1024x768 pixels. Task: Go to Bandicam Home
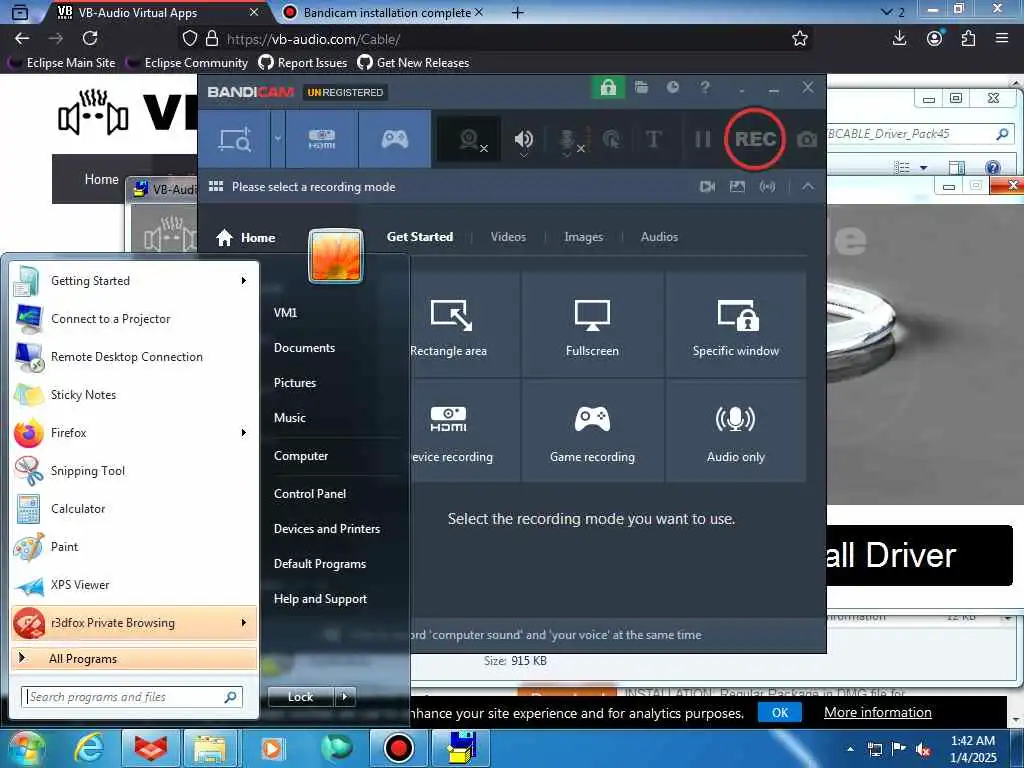pyautogui.click(x=246, y=238)
